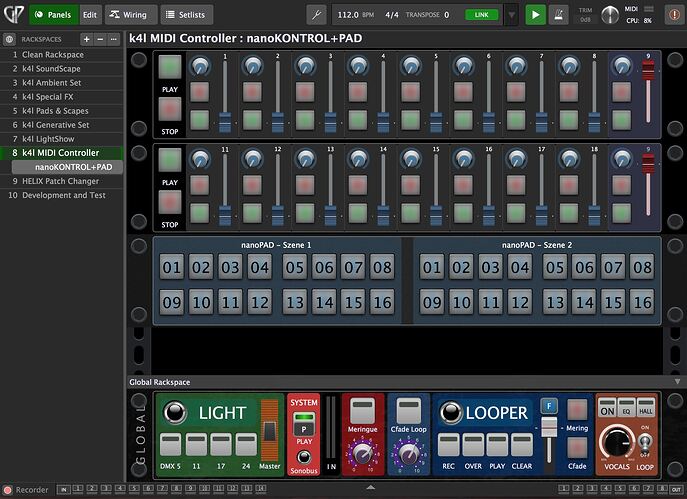Switch to Edit view
The width and height of the screenshot is (687, 499).
[90, 15]
